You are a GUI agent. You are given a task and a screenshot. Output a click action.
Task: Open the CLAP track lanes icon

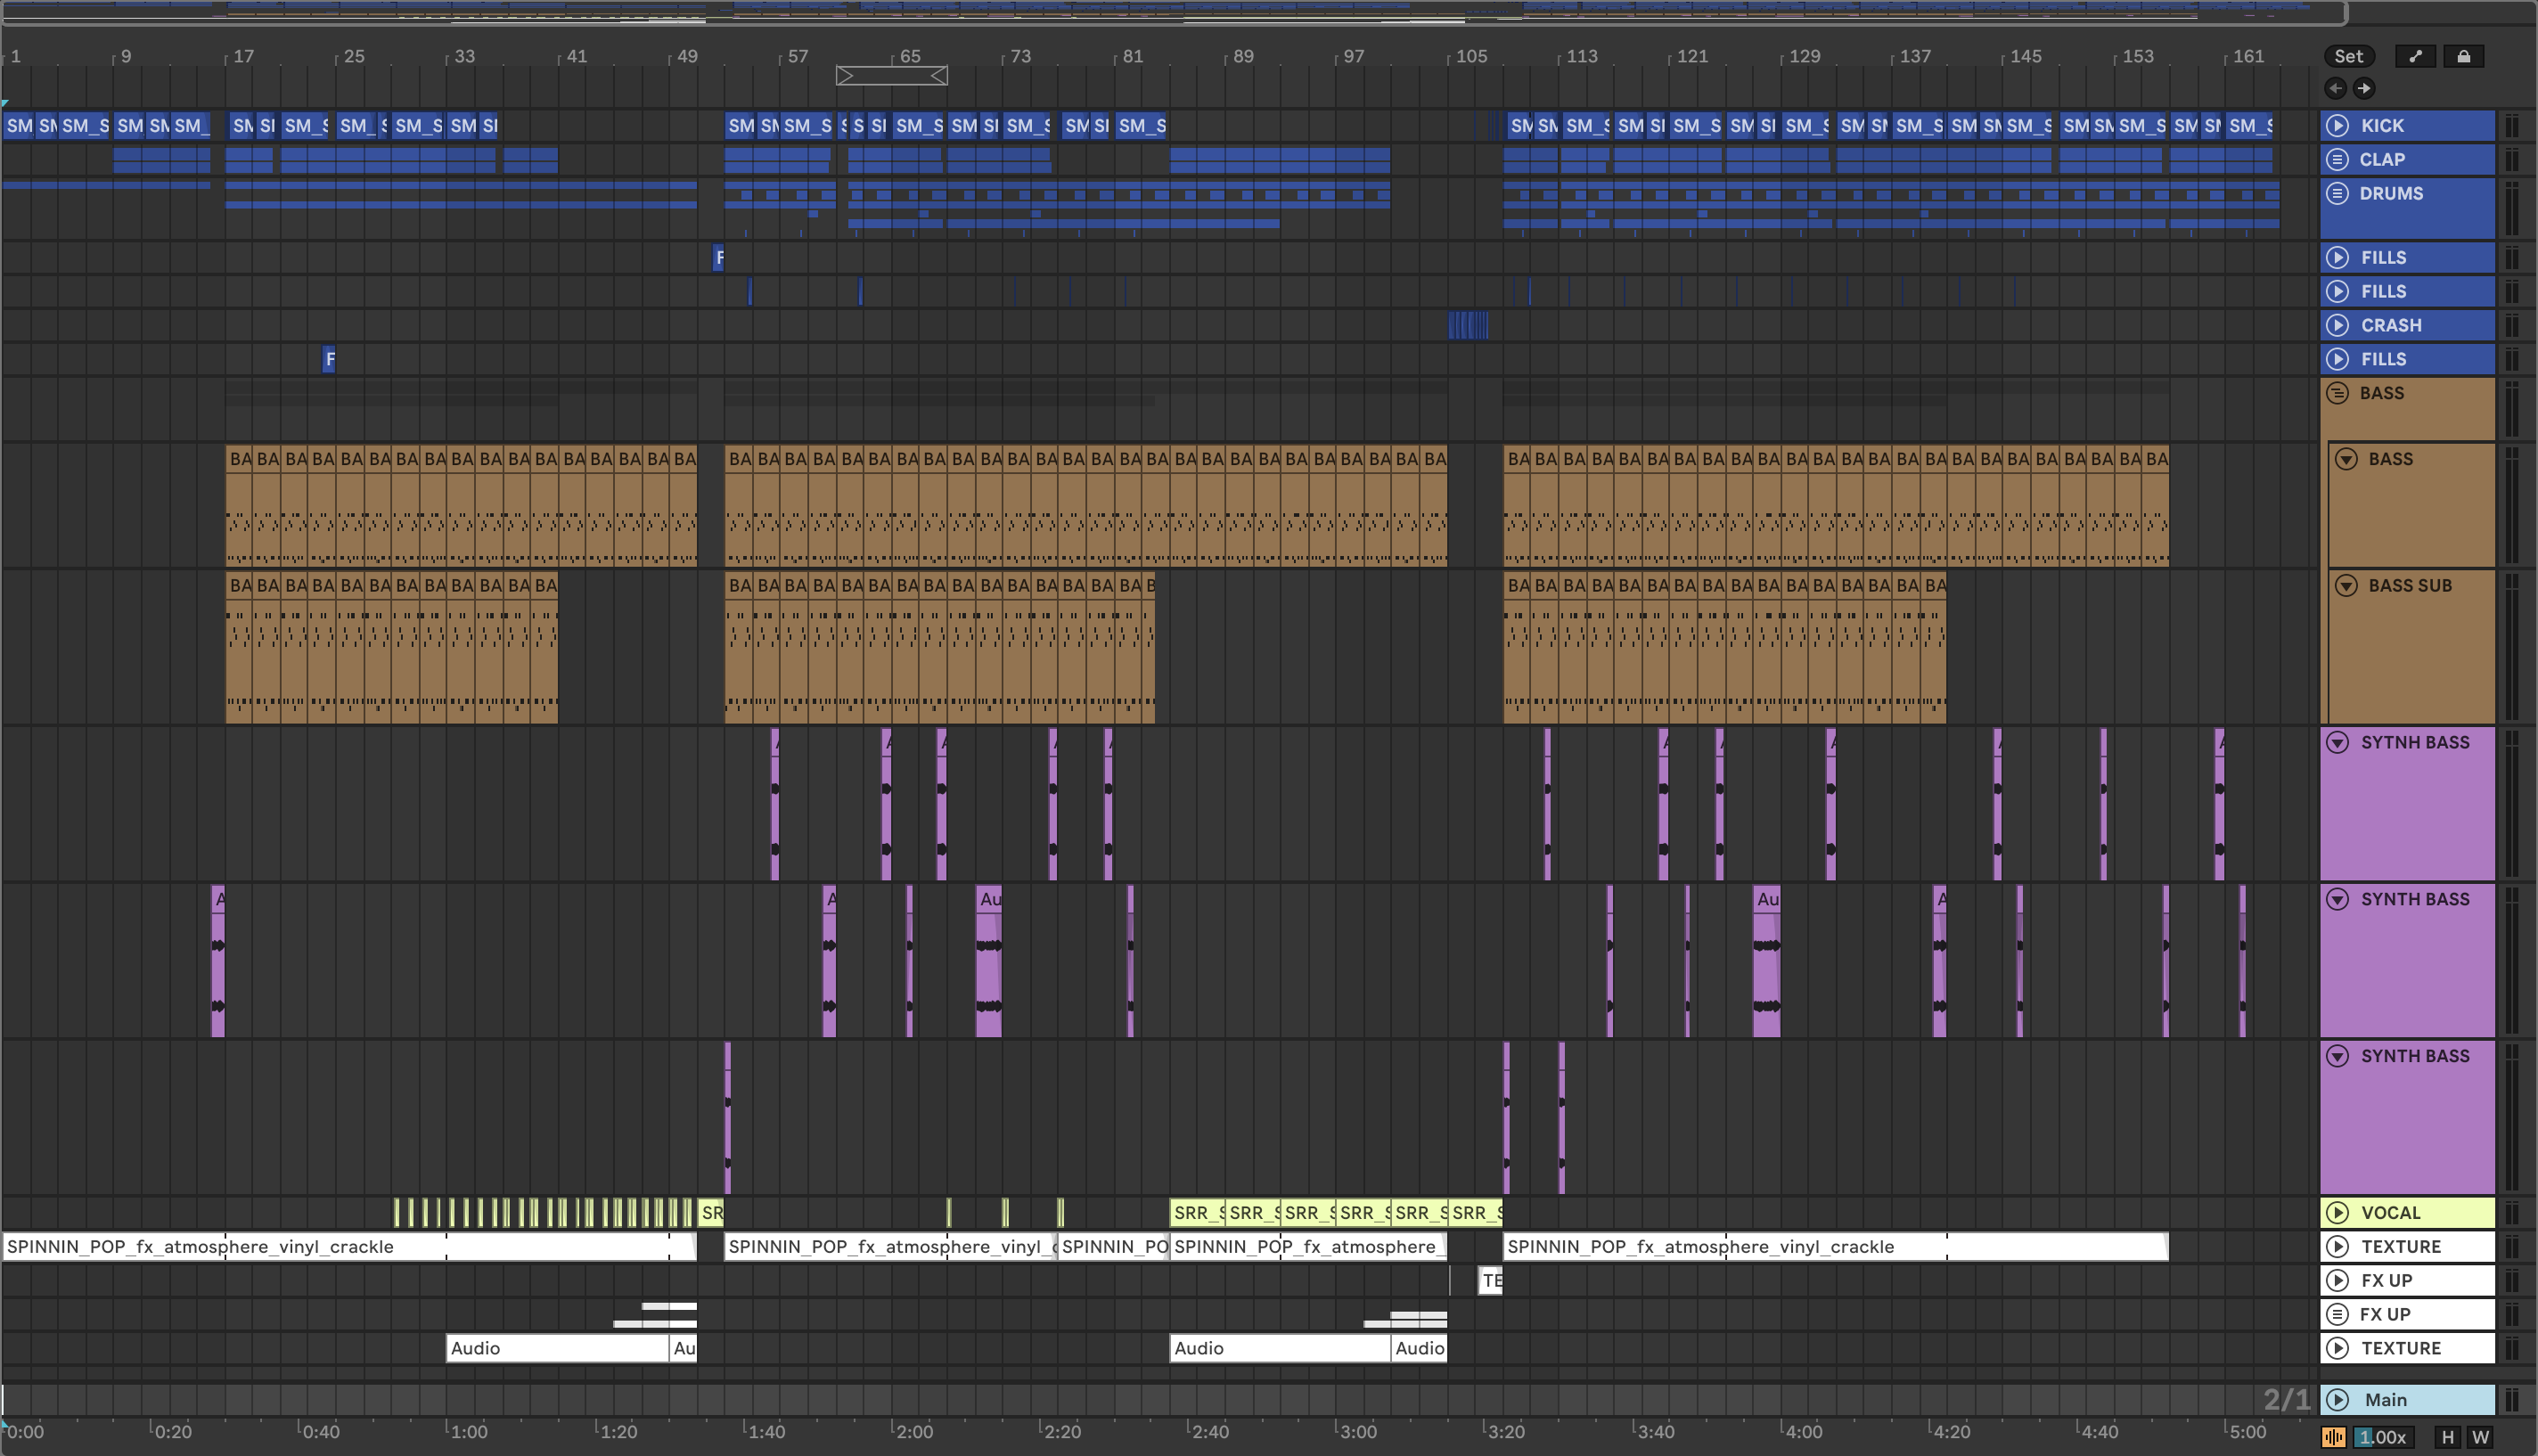(2337, 159)
